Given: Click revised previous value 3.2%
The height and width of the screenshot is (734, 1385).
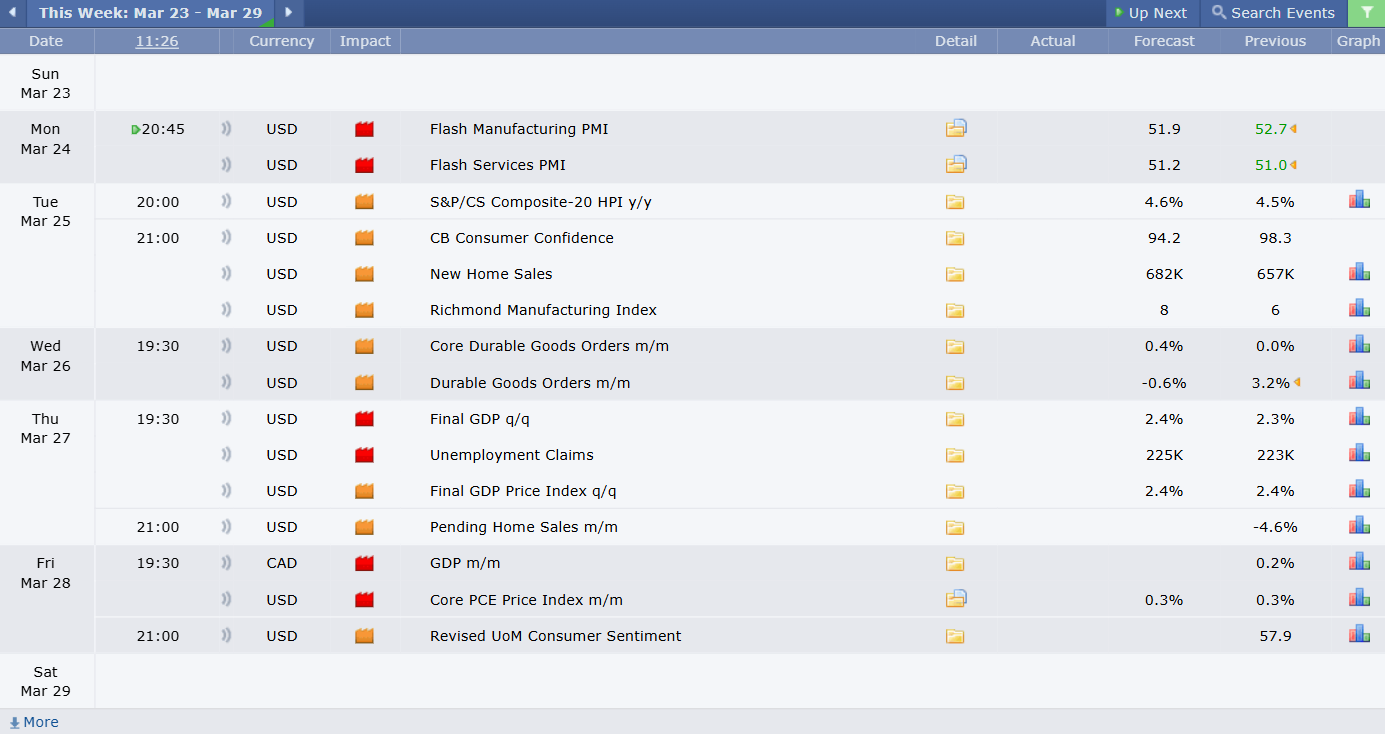Looking at the screenshot, I should pyautogui.click(x=1271, y=383).
